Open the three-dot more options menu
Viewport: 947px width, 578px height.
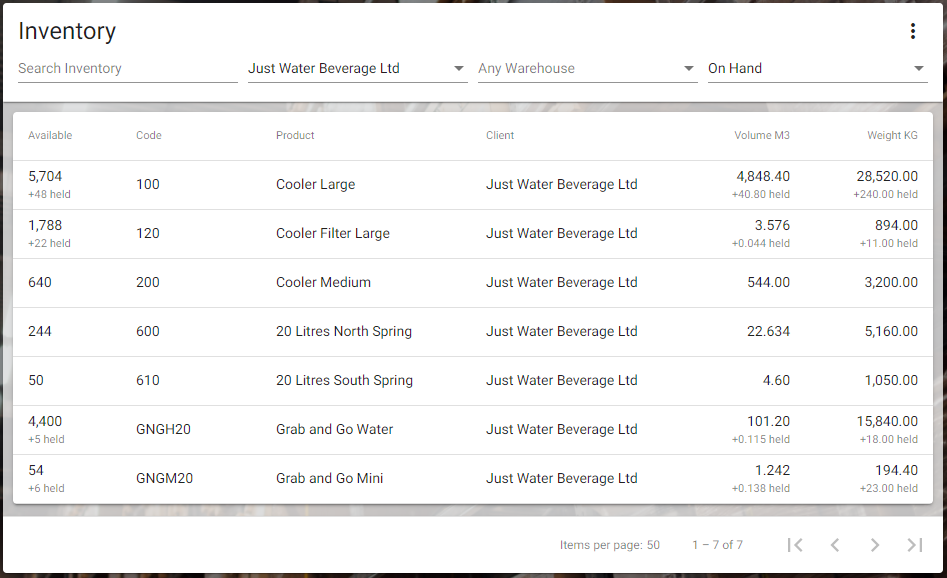[x=913, y=31]
